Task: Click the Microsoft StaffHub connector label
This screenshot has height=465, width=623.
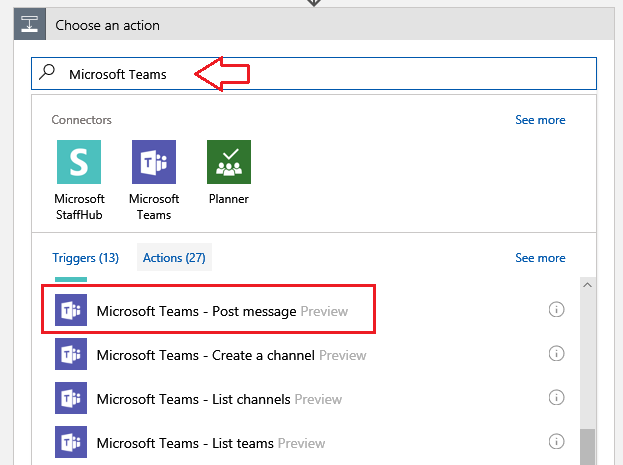Action: pos(79,207)
